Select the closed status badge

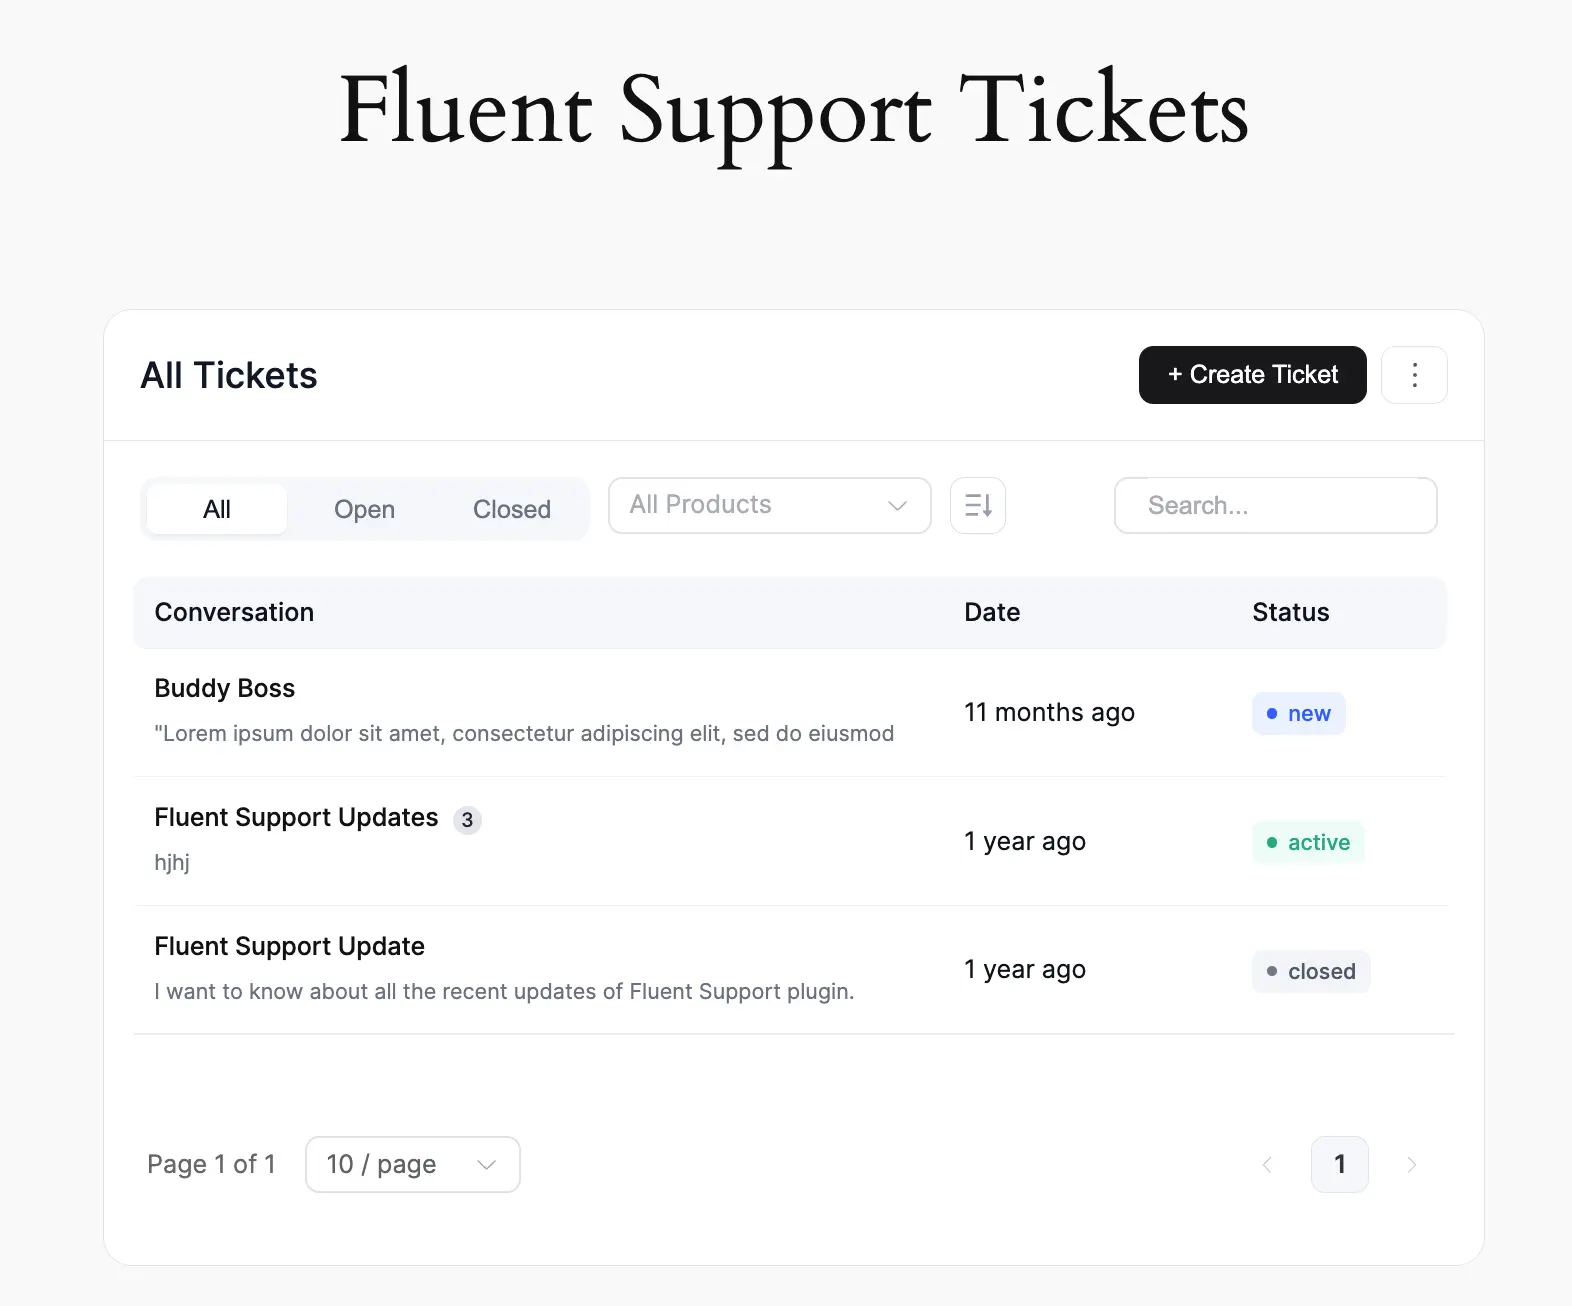(1311, 971)
